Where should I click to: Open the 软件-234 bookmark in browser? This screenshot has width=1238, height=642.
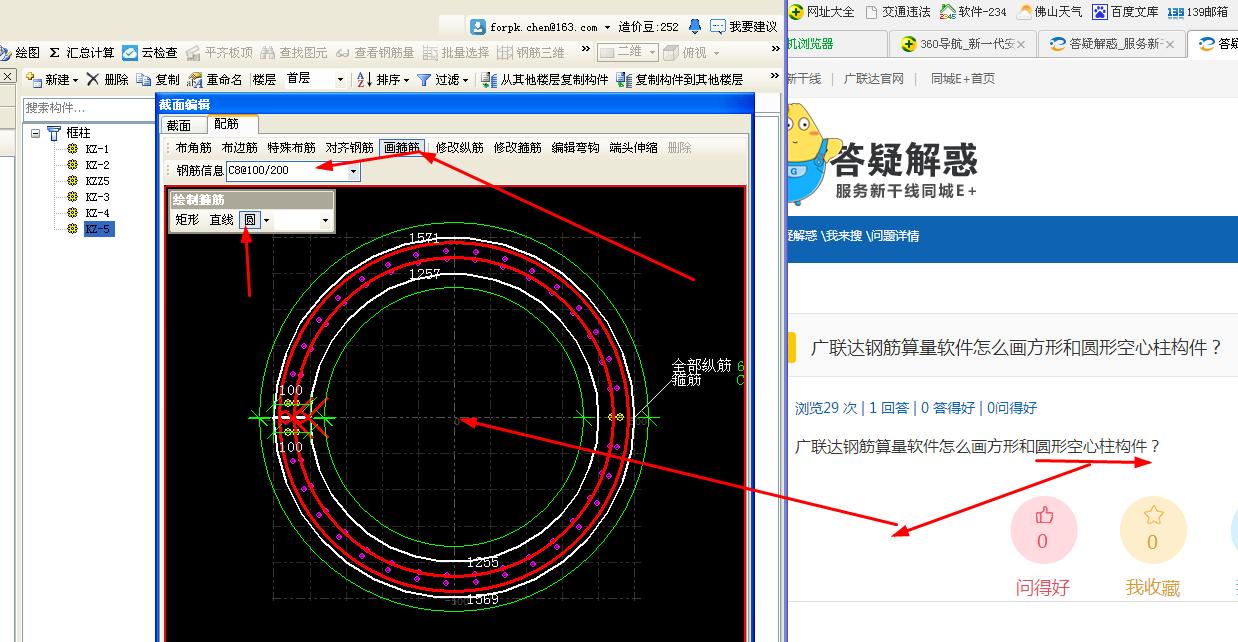point(973,12)
